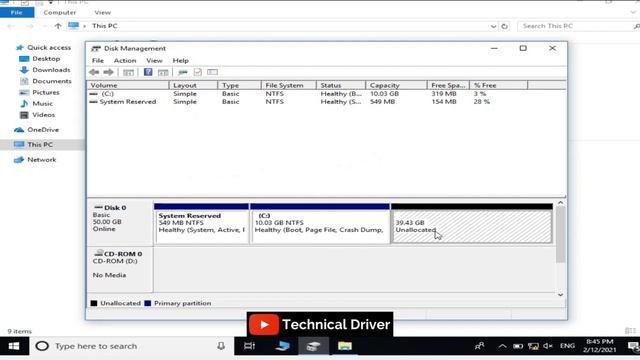Select Computer tab in File Explorer

coord(60,12)
